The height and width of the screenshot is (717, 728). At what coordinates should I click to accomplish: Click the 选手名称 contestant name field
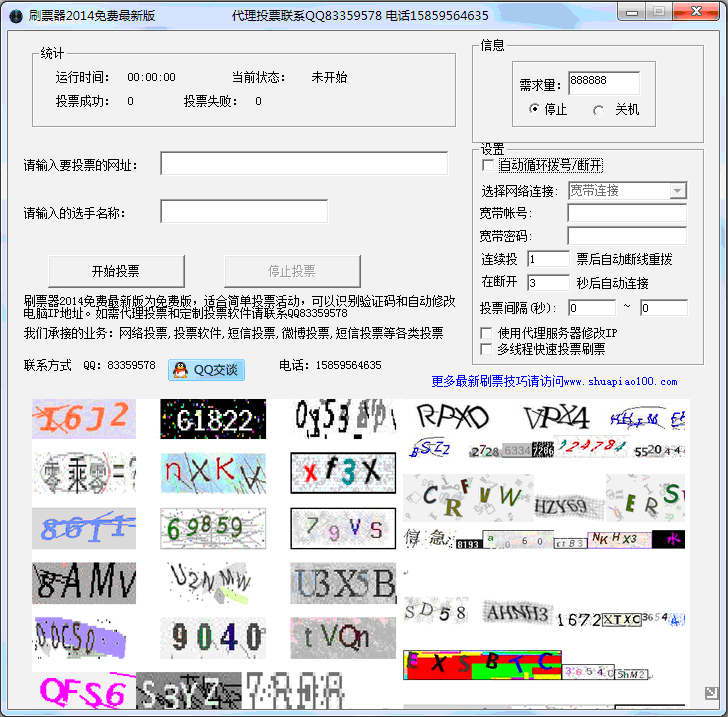(x=244, y=211)
